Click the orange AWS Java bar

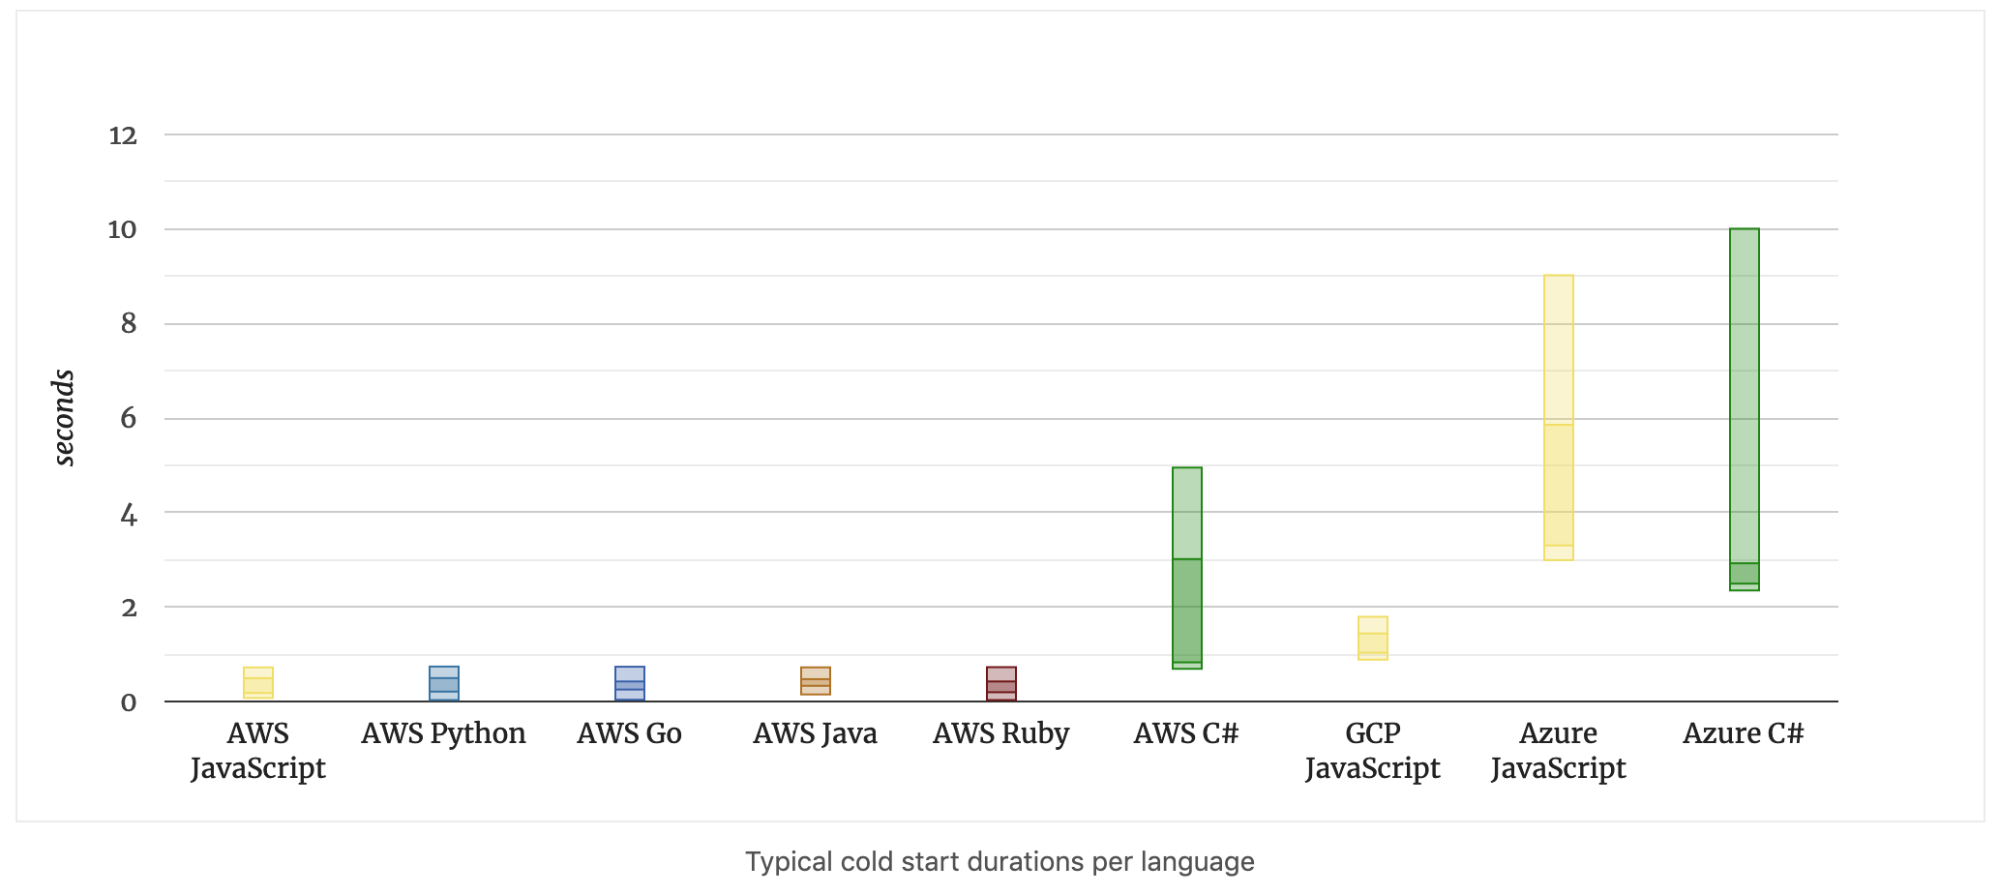(x=815, y=681)
